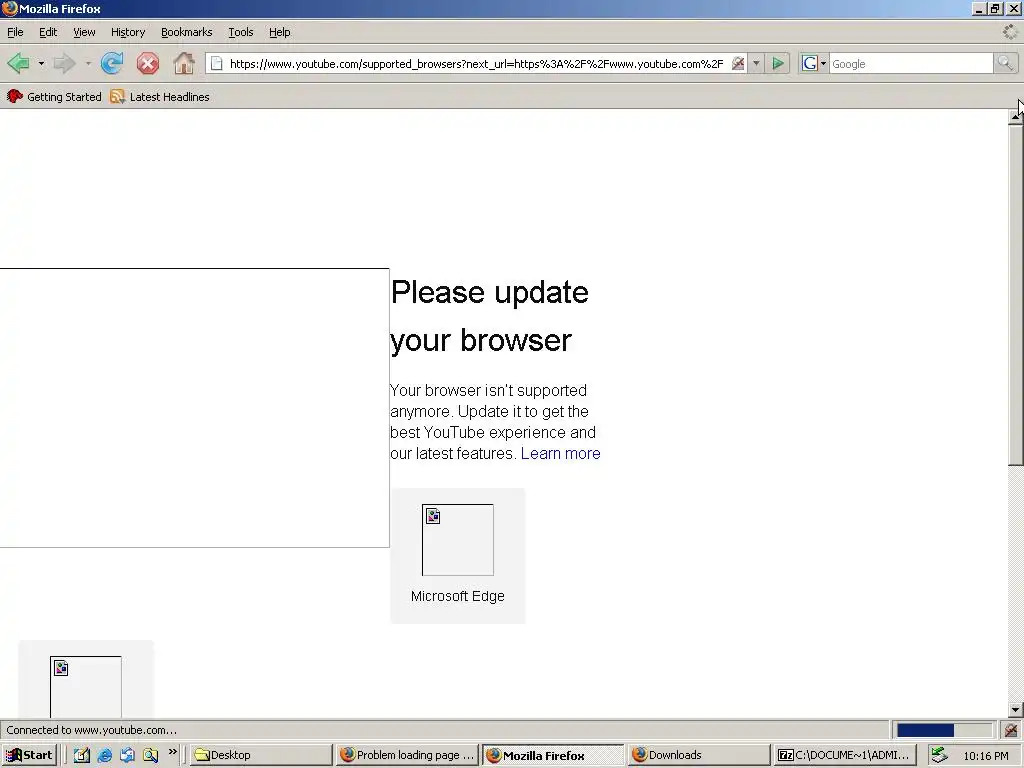Open the View menu
The height and width of the screenshot is (768, 1024).
(84, 32)
